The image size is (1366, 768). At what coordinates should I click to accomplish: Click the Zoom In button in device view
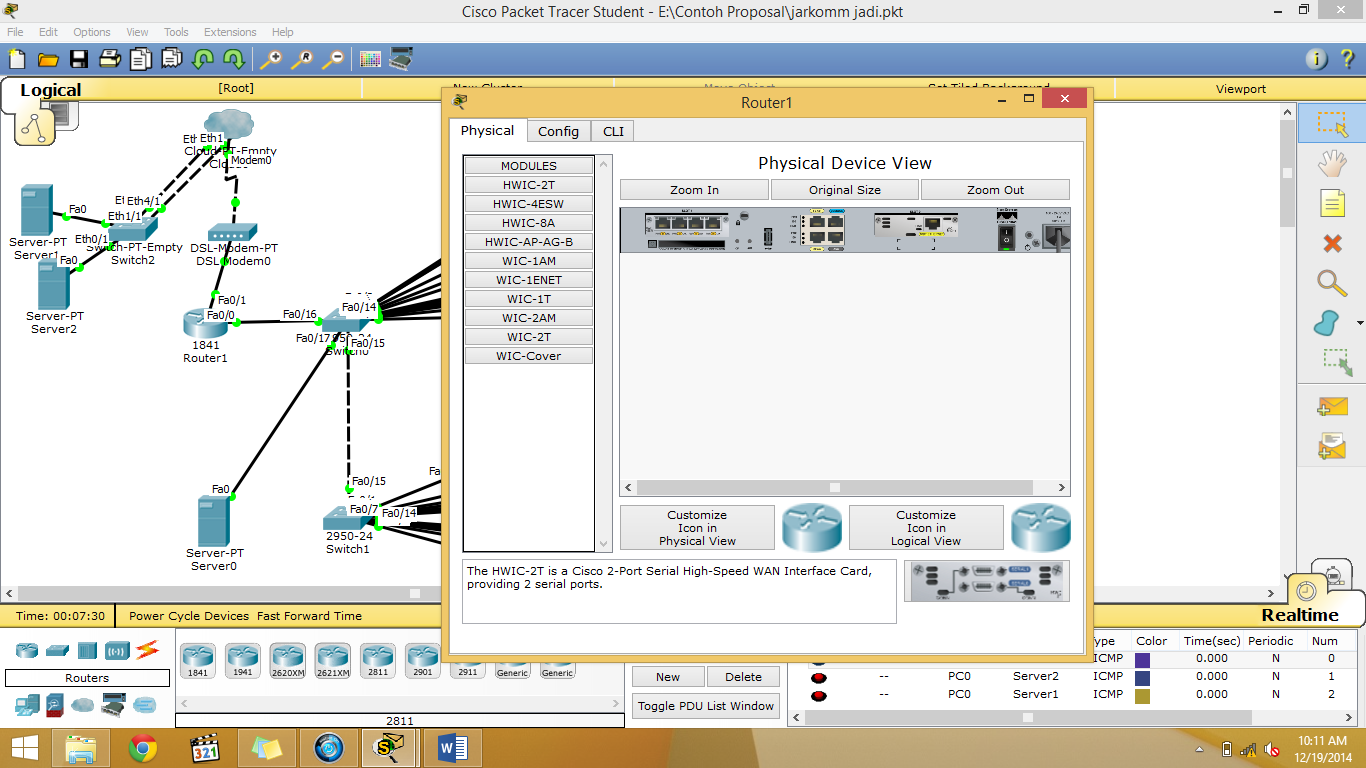point(694,190)
